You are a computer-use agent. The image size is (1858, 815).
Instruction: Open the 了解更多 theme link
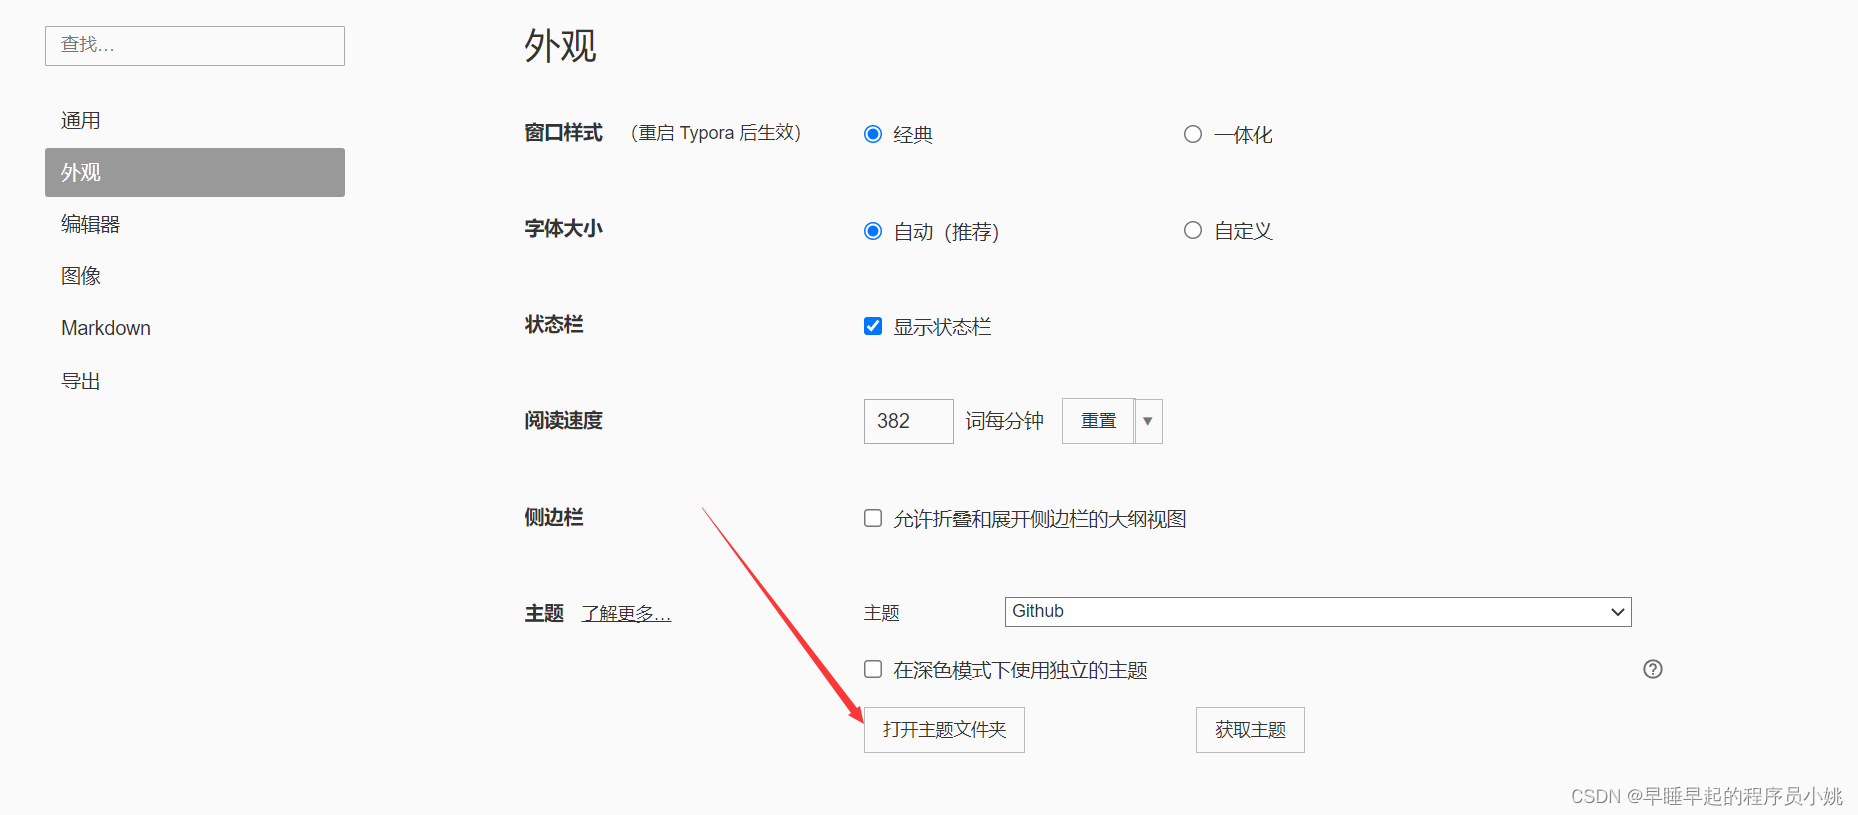626,613
